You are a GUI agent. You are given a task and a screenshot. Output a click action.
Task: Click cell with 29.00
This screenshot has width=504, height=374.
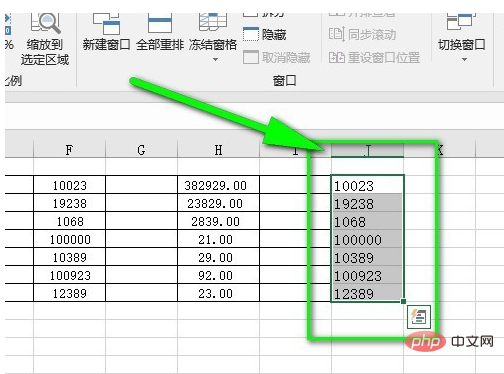tap(218, 257)
